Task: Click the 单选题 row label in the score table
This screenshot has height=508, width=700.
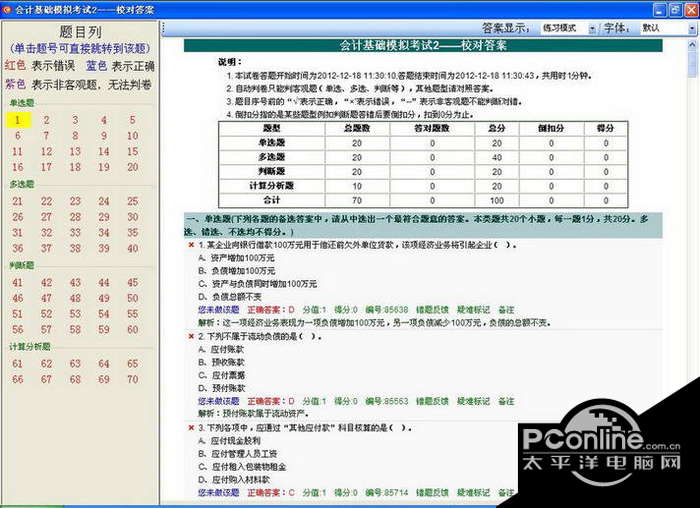Action: [271, 143]
